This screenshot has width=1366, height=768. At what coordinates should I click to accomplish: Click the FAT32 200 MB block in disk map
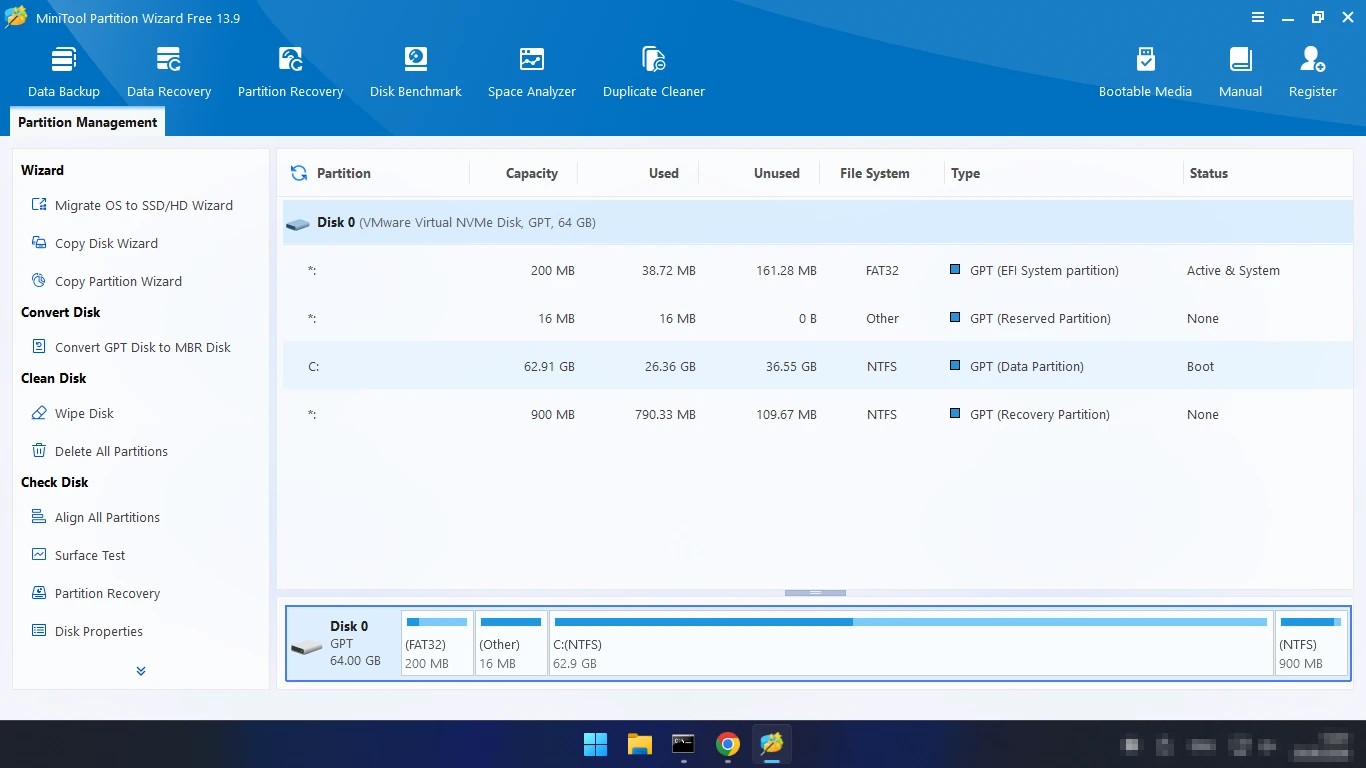[x=437, y=643]
